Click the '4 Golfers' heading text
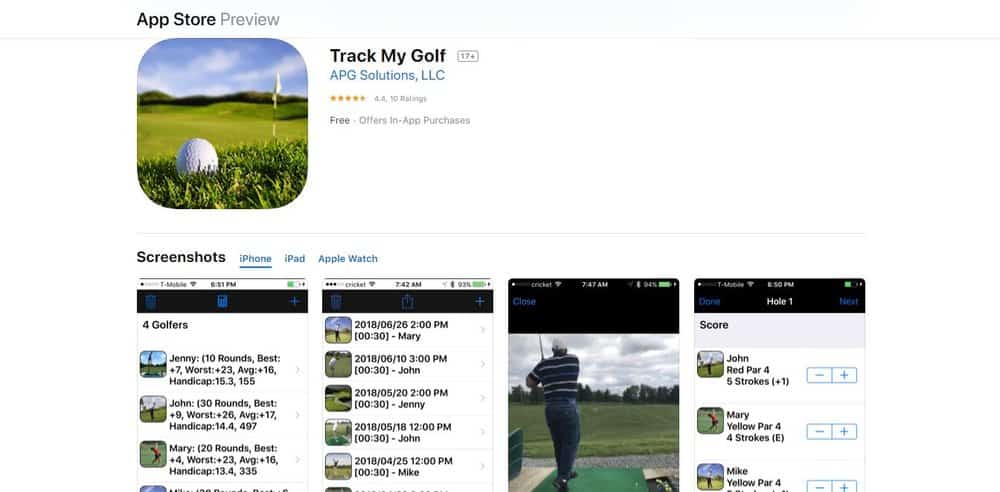 click(165, 325)
